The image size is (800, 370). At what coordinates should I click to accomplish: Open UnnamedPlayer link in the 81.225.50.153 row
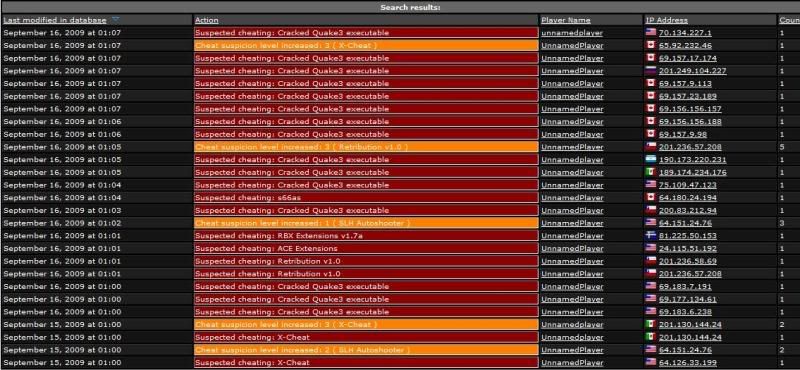tap(572, 236)
